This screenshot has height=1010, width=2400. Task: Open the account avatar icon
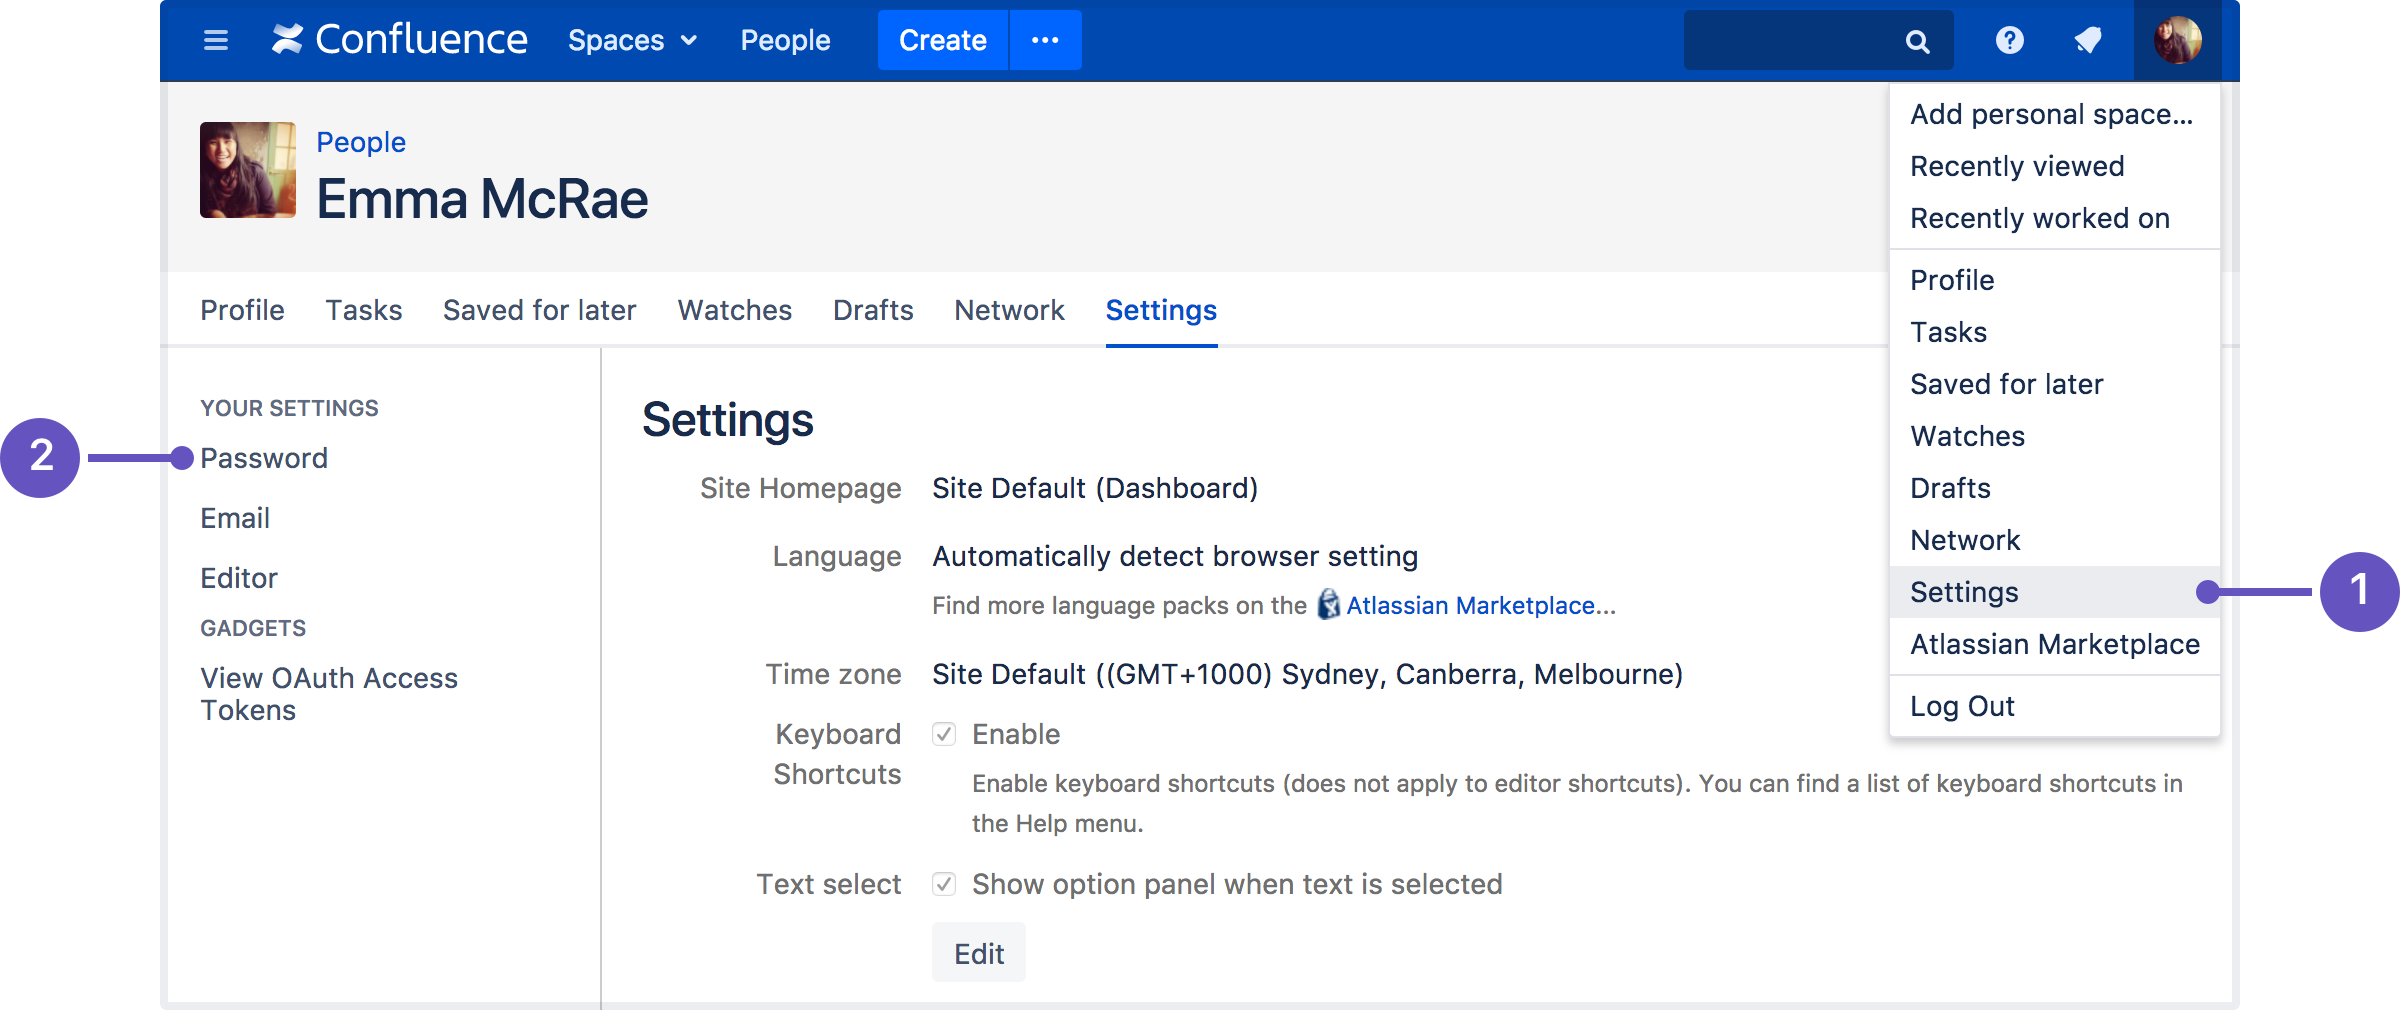2177,40
